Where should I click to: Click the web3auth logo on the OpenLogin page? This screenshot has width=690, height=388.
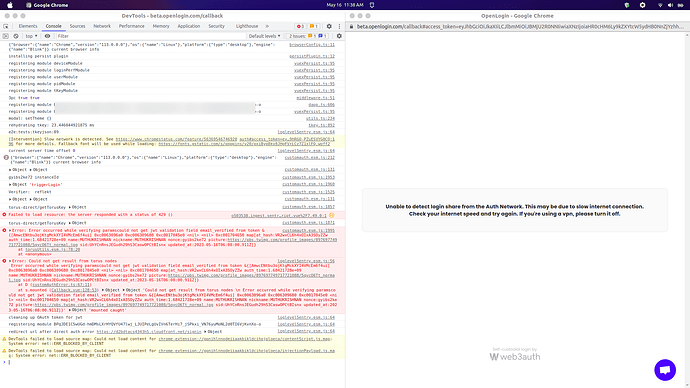(x=515, y=357)
